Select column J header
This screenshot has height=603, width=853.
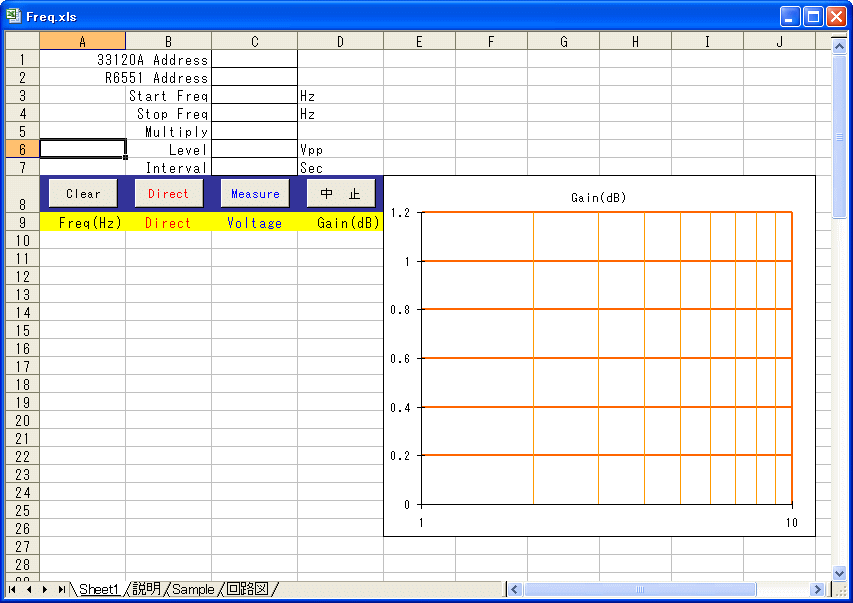click(x=780, y=41)
